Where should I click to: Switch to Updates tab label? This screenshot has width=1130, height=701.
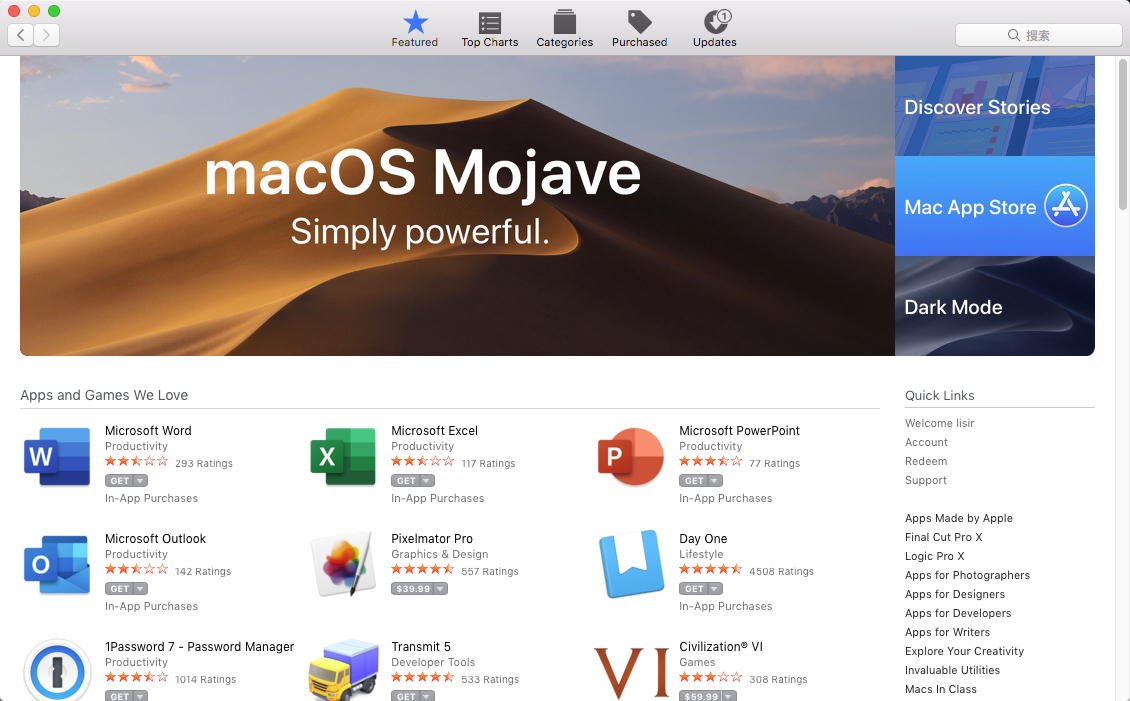point(714,43)
